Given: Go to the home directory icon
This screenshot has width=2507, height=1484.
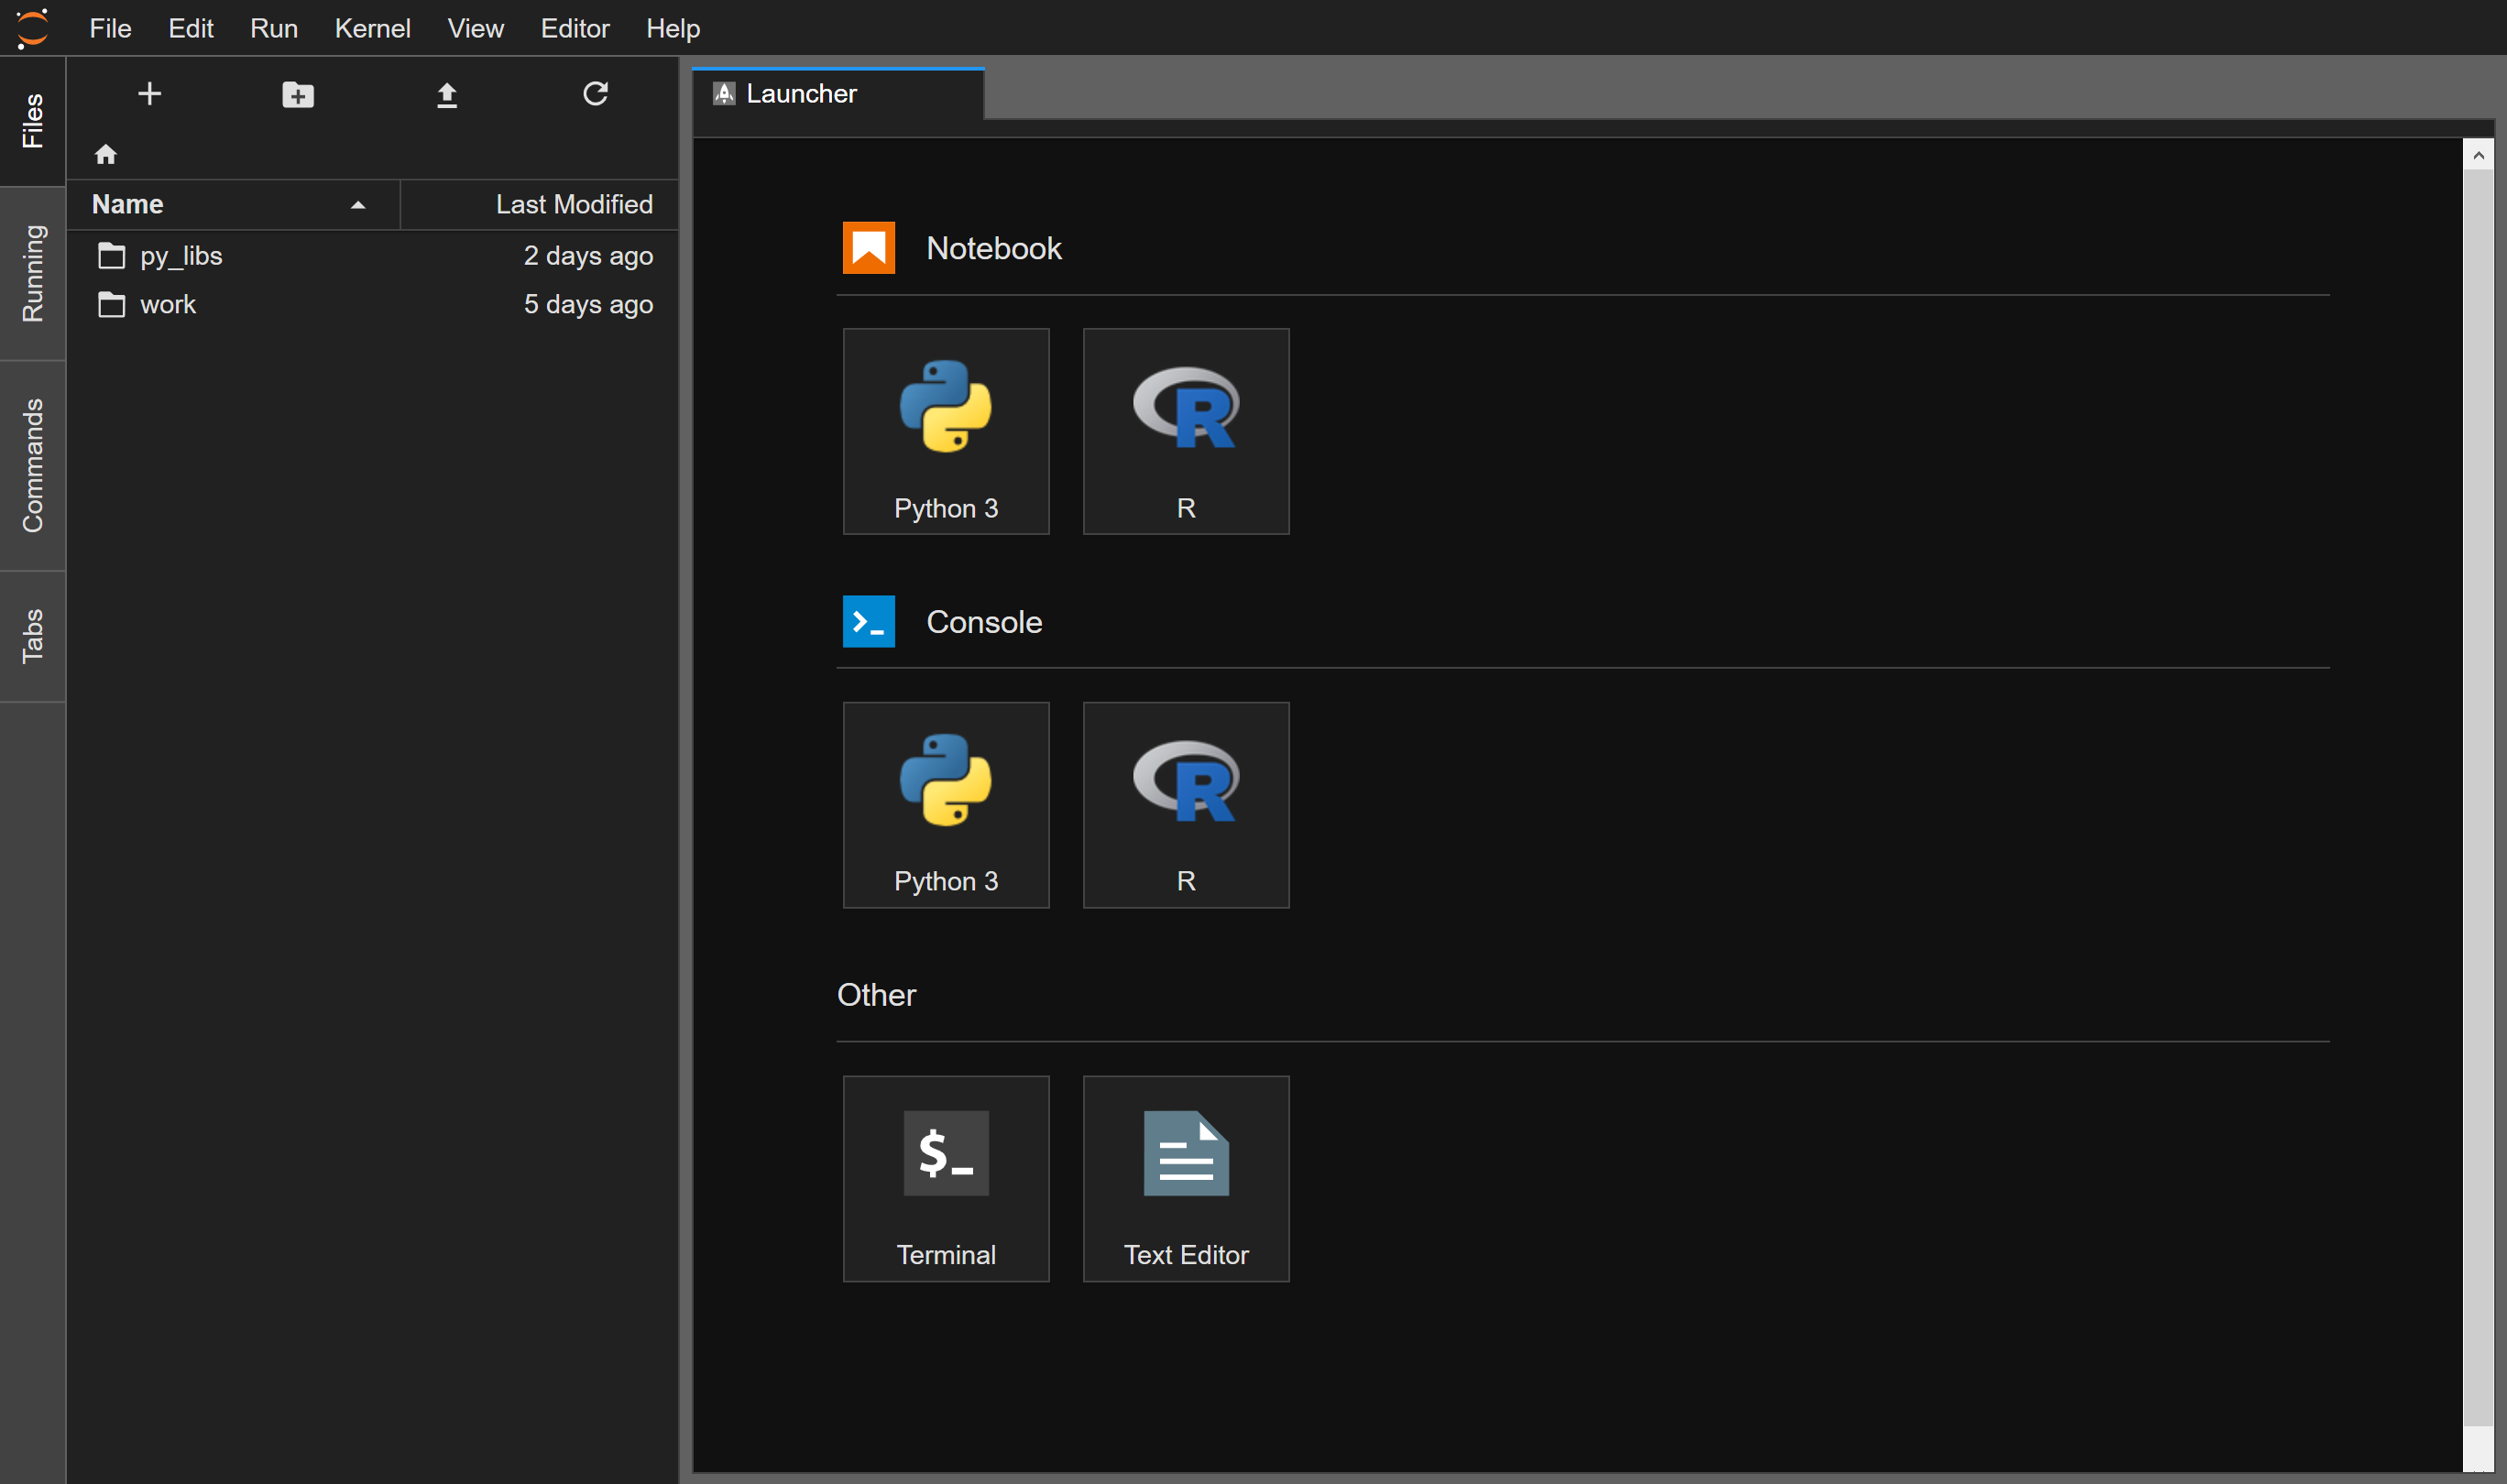Looking at the screenshot, I should pos(106,154).
